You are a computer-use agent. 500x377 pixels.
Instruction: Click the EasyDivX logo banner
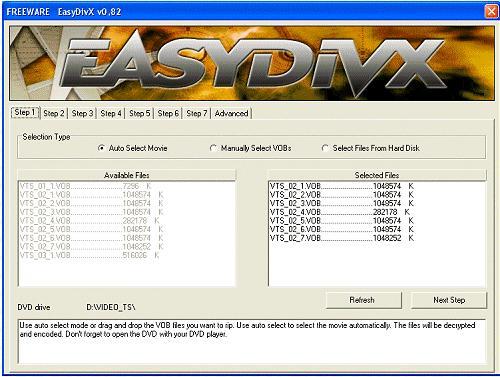coord(252,63)
